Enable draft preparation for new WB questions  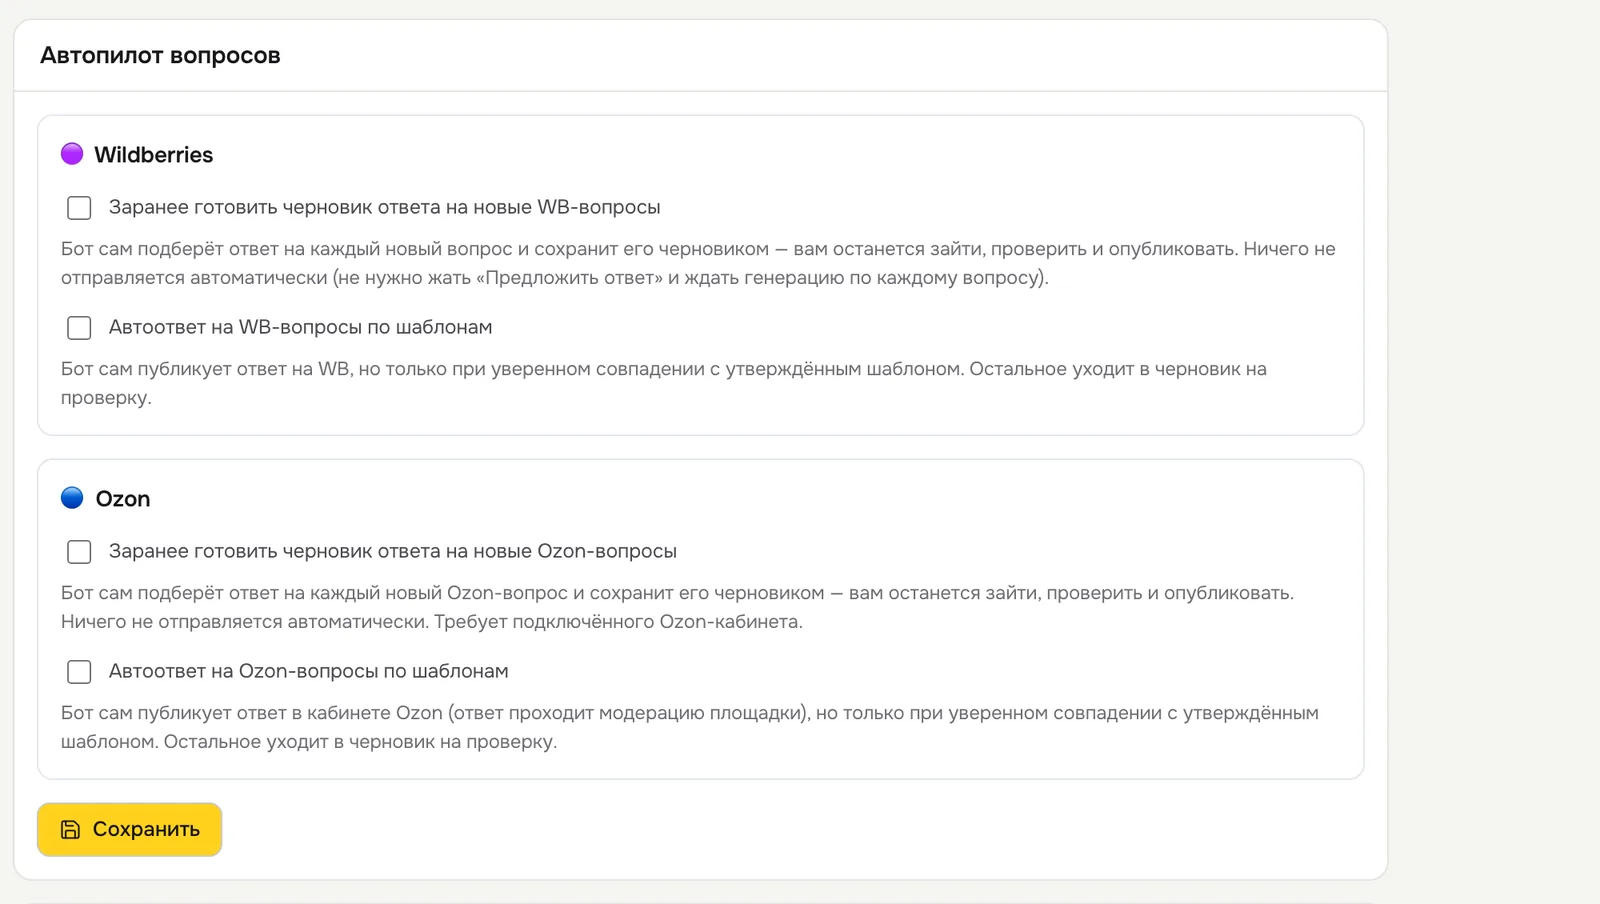pos(79,208)
